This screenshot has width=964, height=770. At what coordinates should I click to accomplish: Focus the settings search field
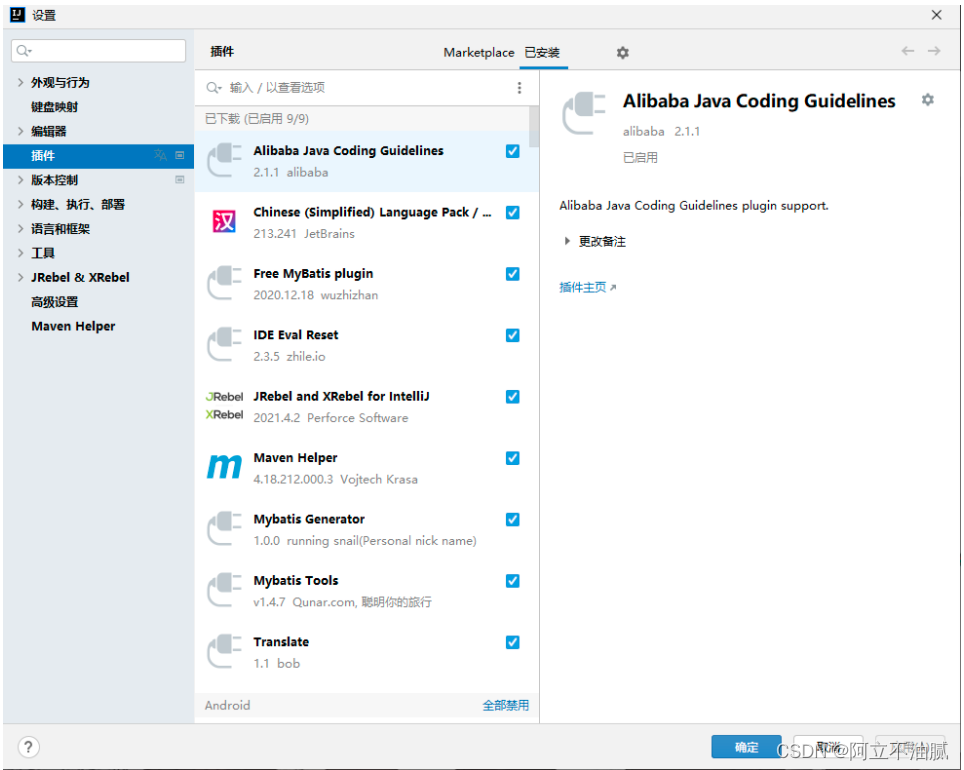tap(98, 50)
